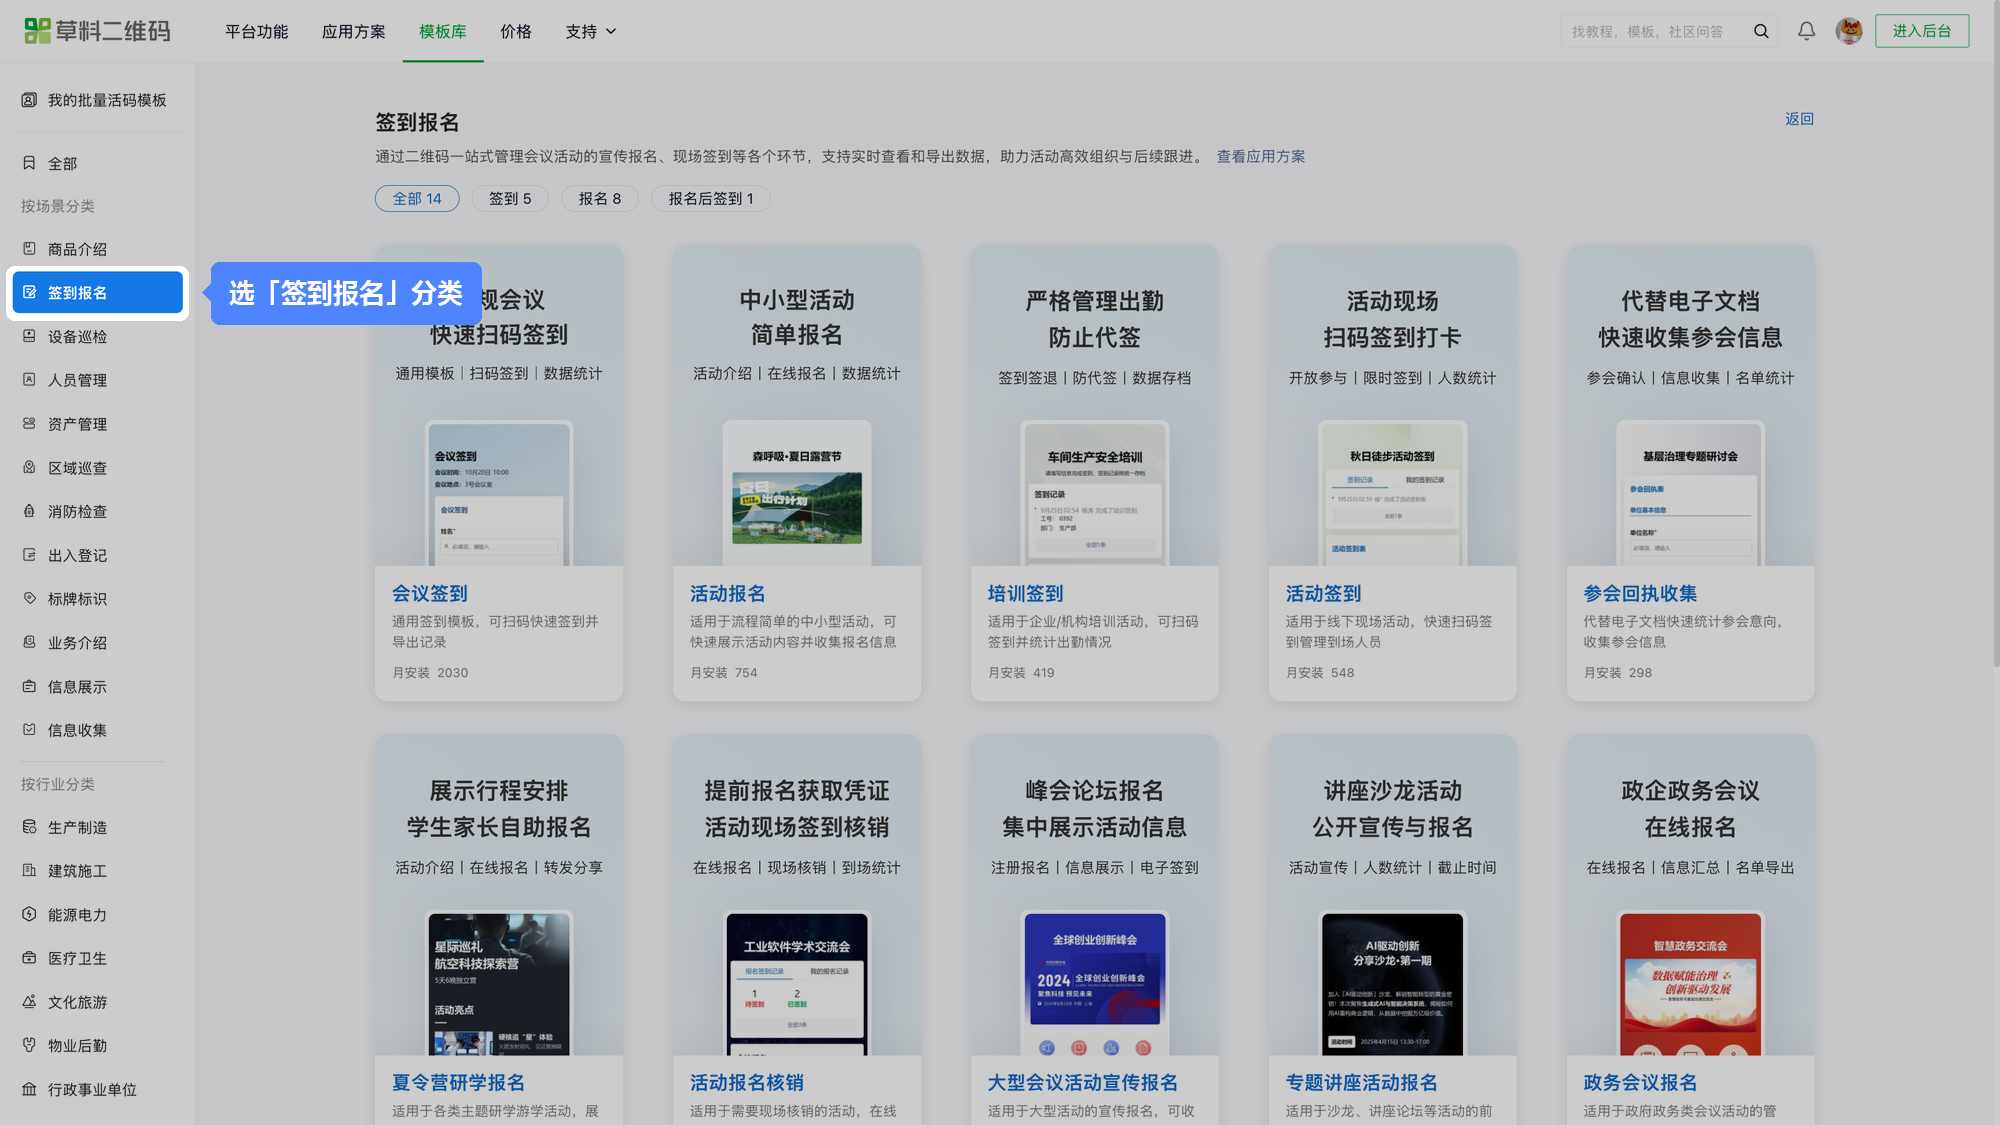Open notifications bell icon

(x=1806, y=31)
